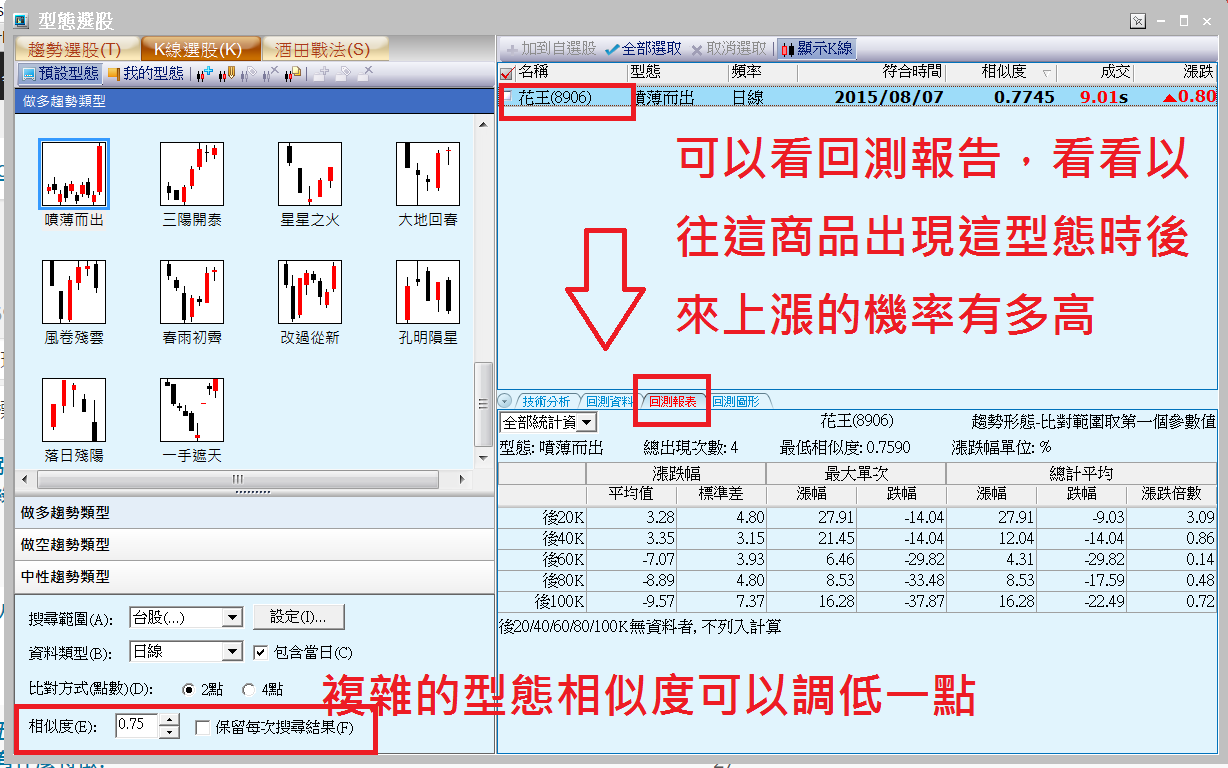Click the add new pattern candlestick icon

pyautogui.click(x=204, y=73)
